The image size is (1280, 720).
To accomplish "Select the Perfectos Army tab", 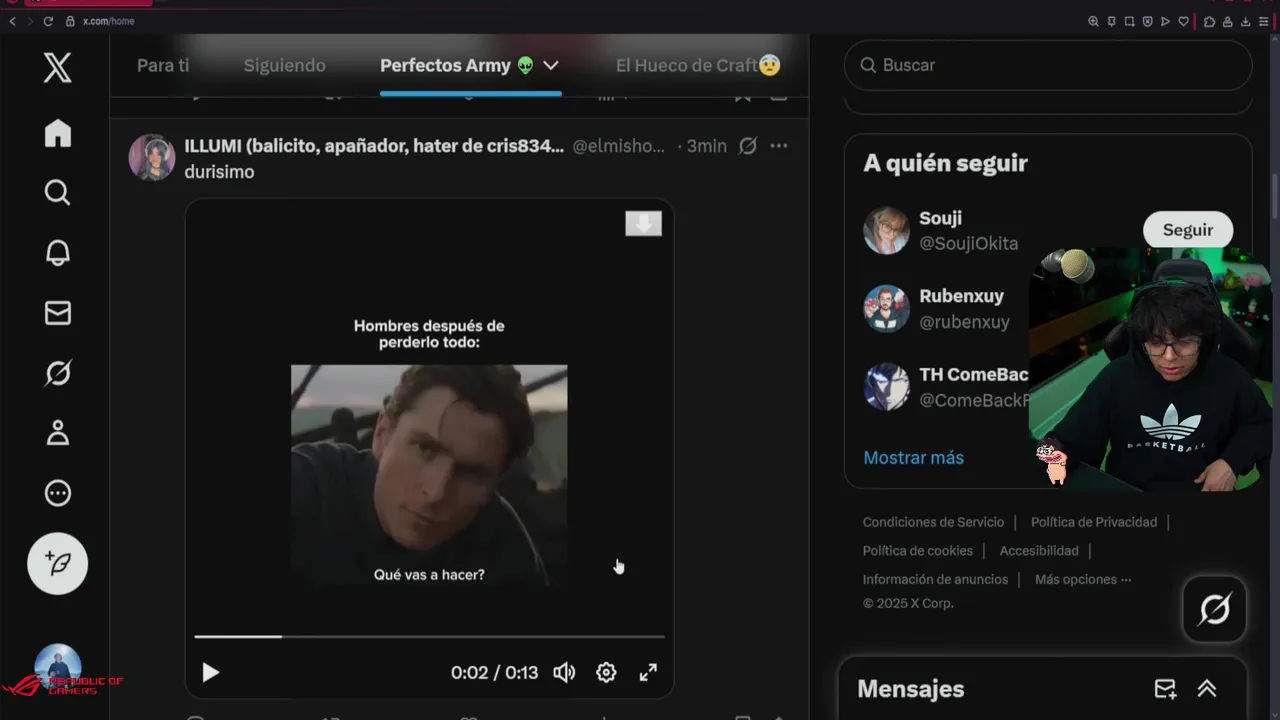I will (x=457, y=65).
